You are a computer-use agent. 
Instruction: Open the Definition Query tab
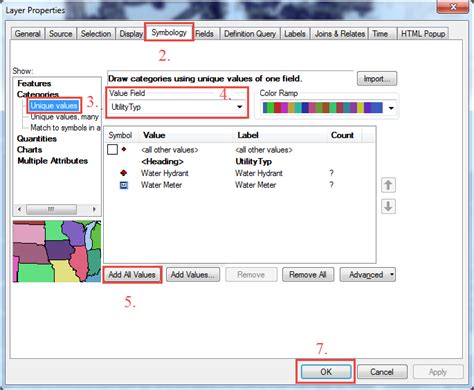point(250,34)
